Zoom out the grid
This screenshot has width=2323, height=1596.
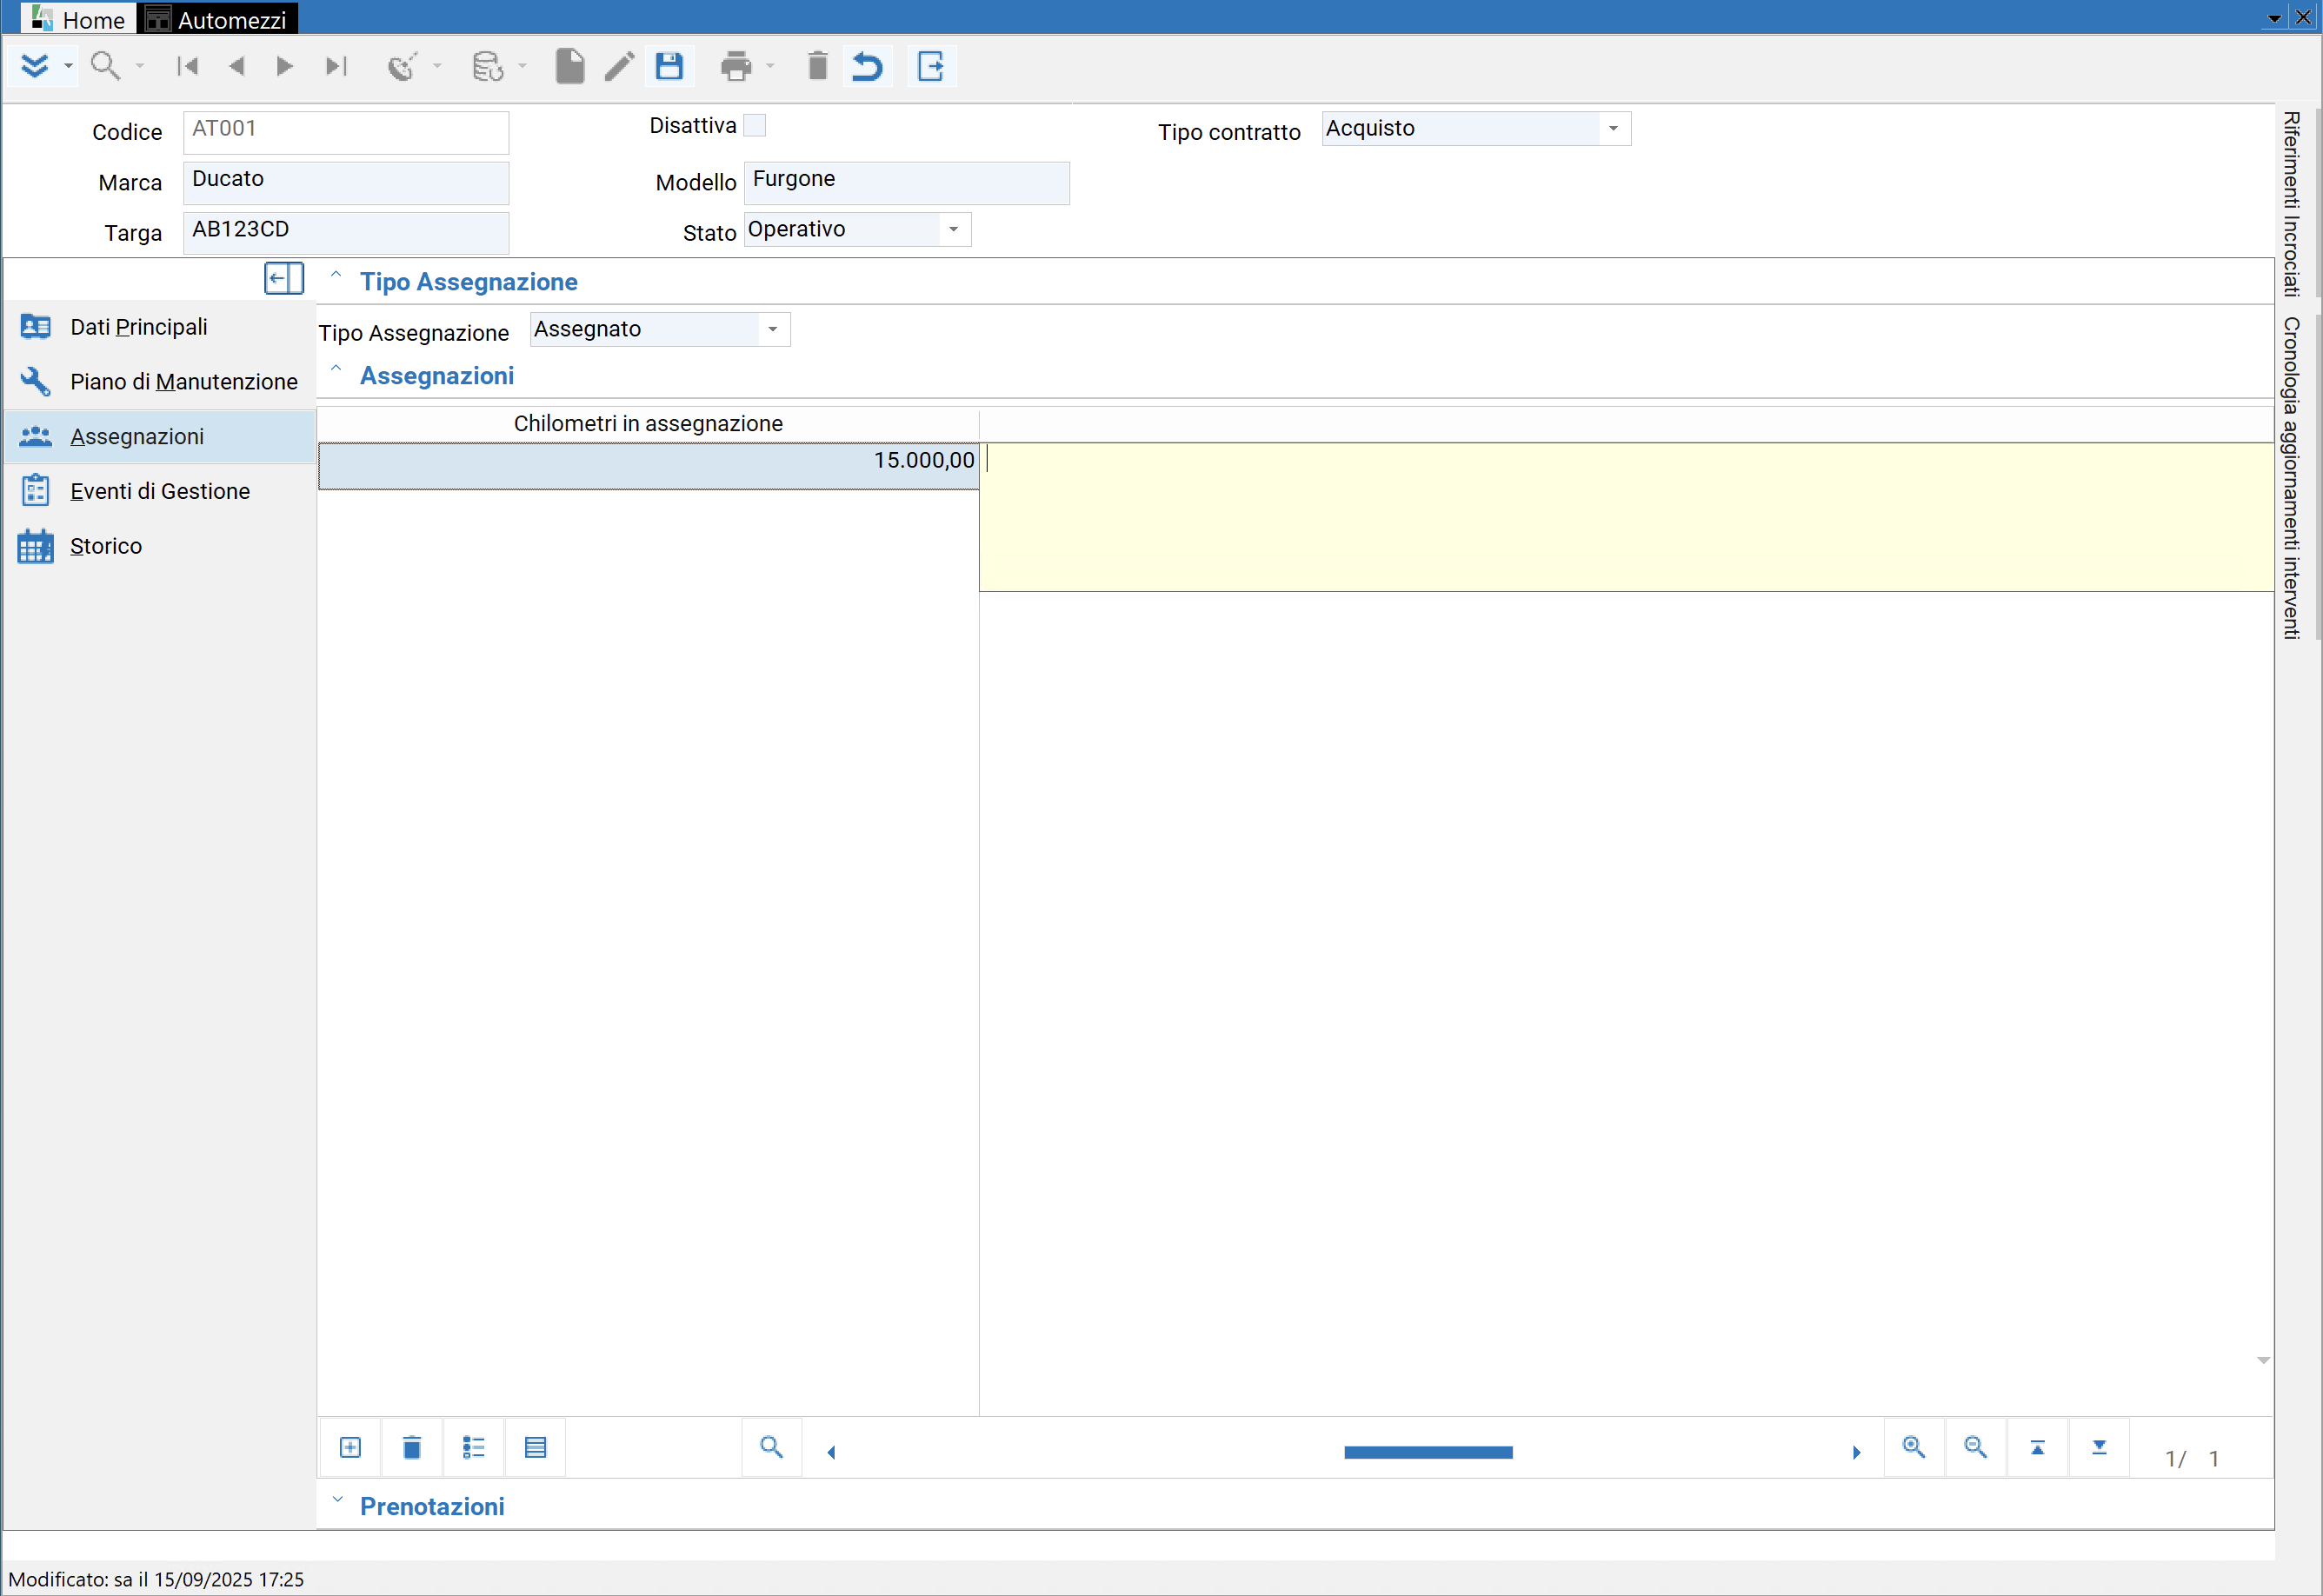click(x=1975, y=1447)
